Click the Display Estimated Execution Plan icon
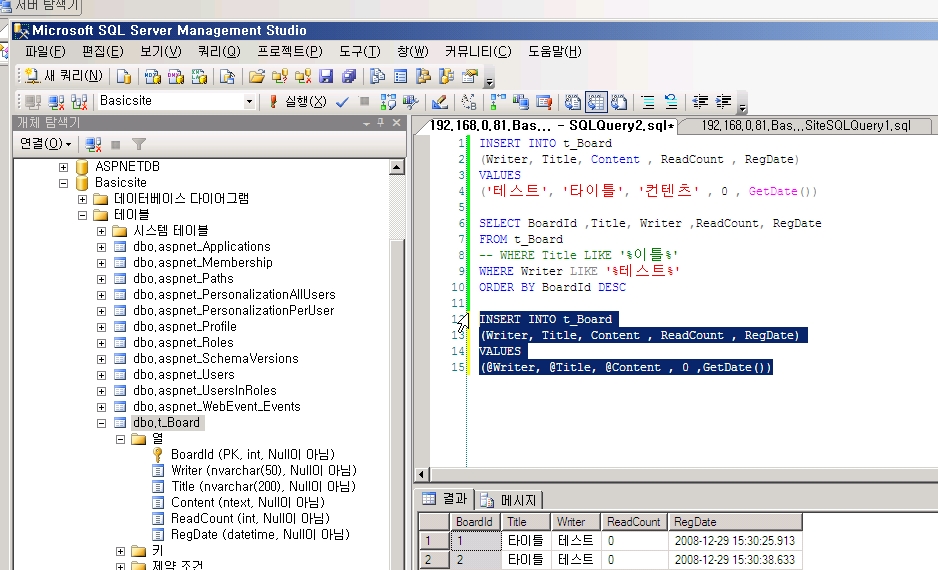This screenshot has width=938, height=570. click(388, 102)
